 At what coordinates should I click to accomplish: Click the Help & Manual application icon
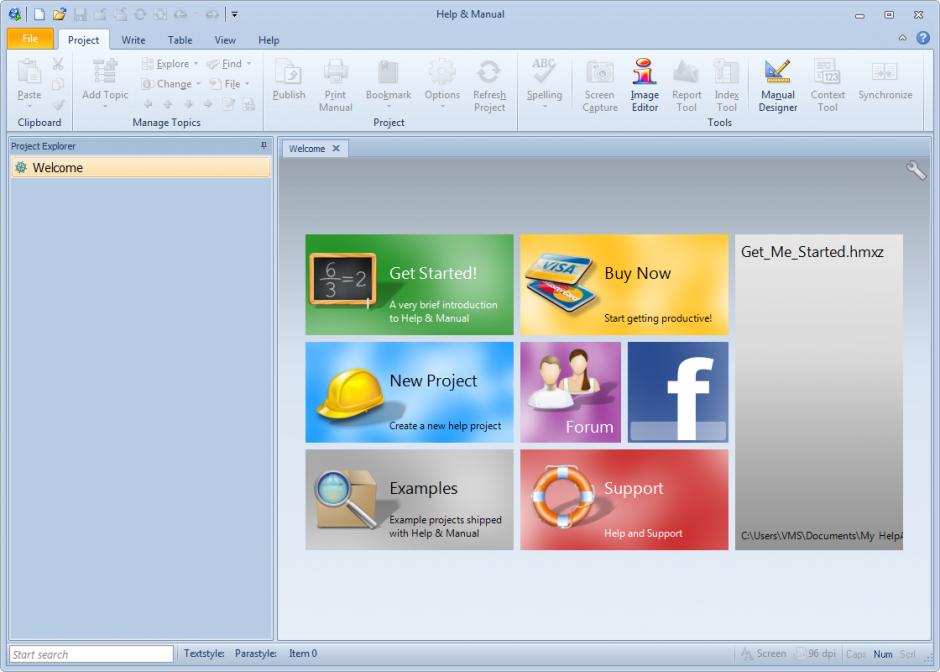pyautogui.click(x=14, y=14)
